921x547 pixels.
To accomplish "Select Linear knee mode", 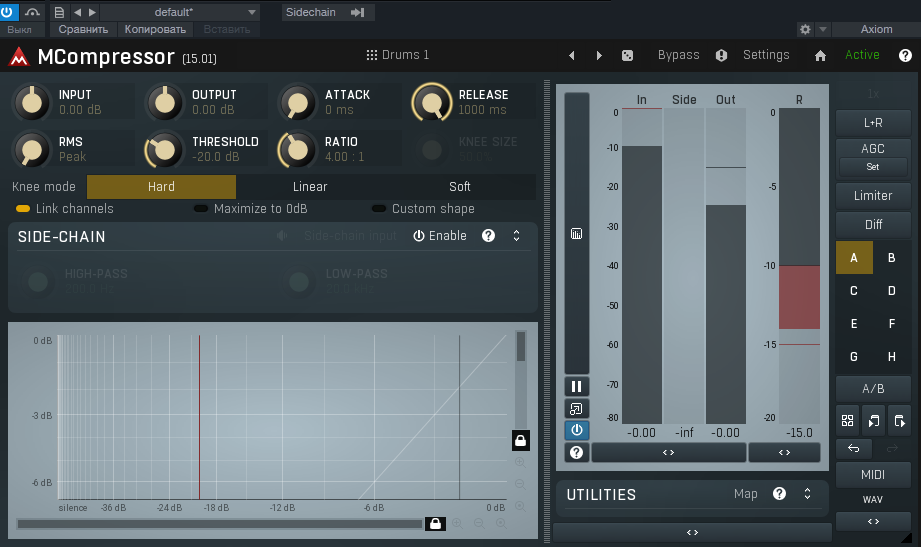I will click(x=310, y=187).
